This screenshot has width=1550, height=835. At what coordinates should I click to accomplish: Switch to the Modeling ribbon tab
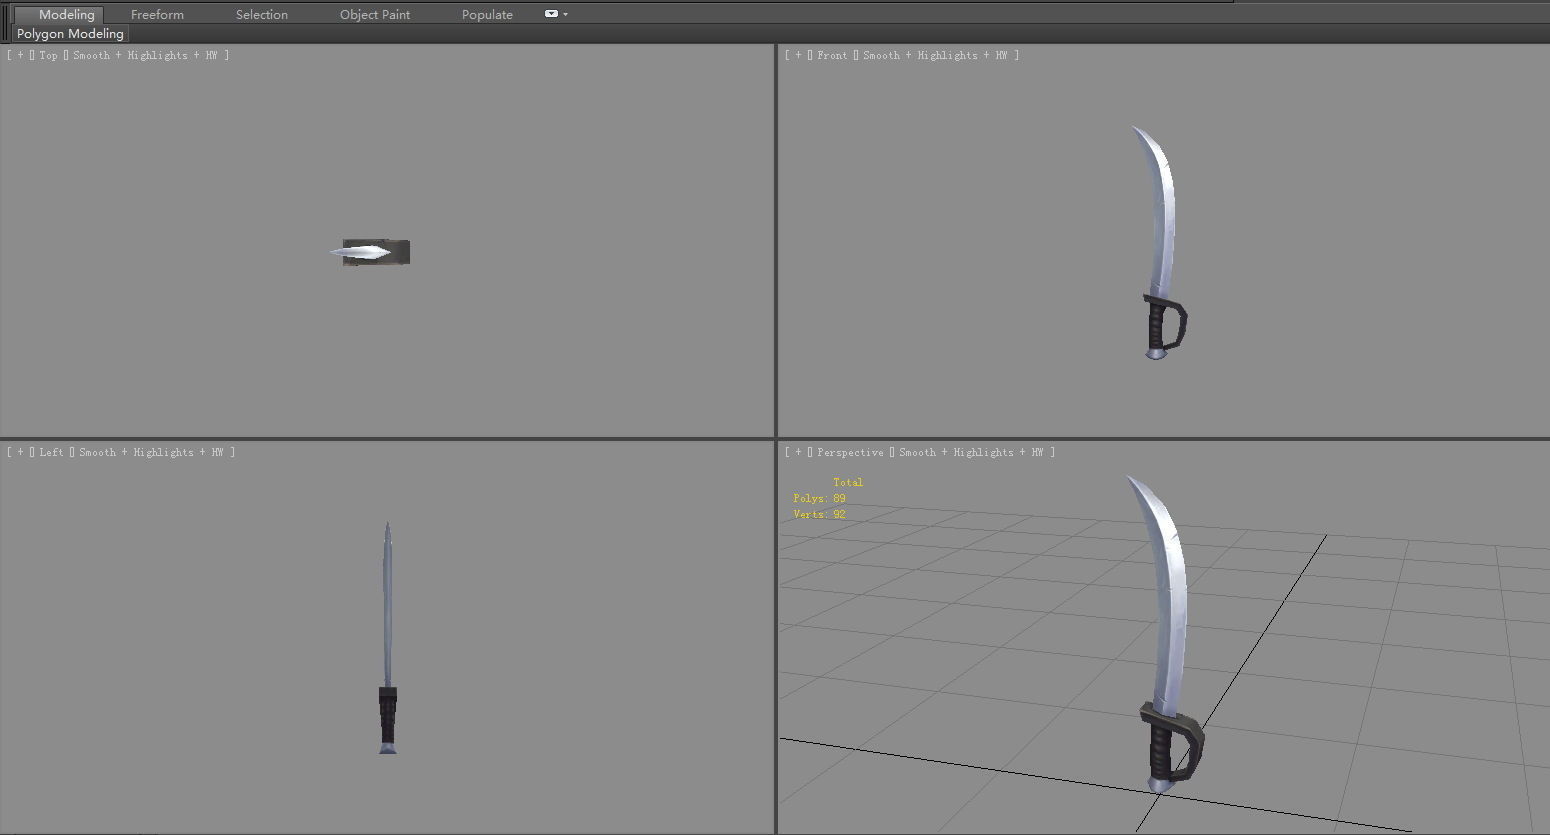[58, 14]
